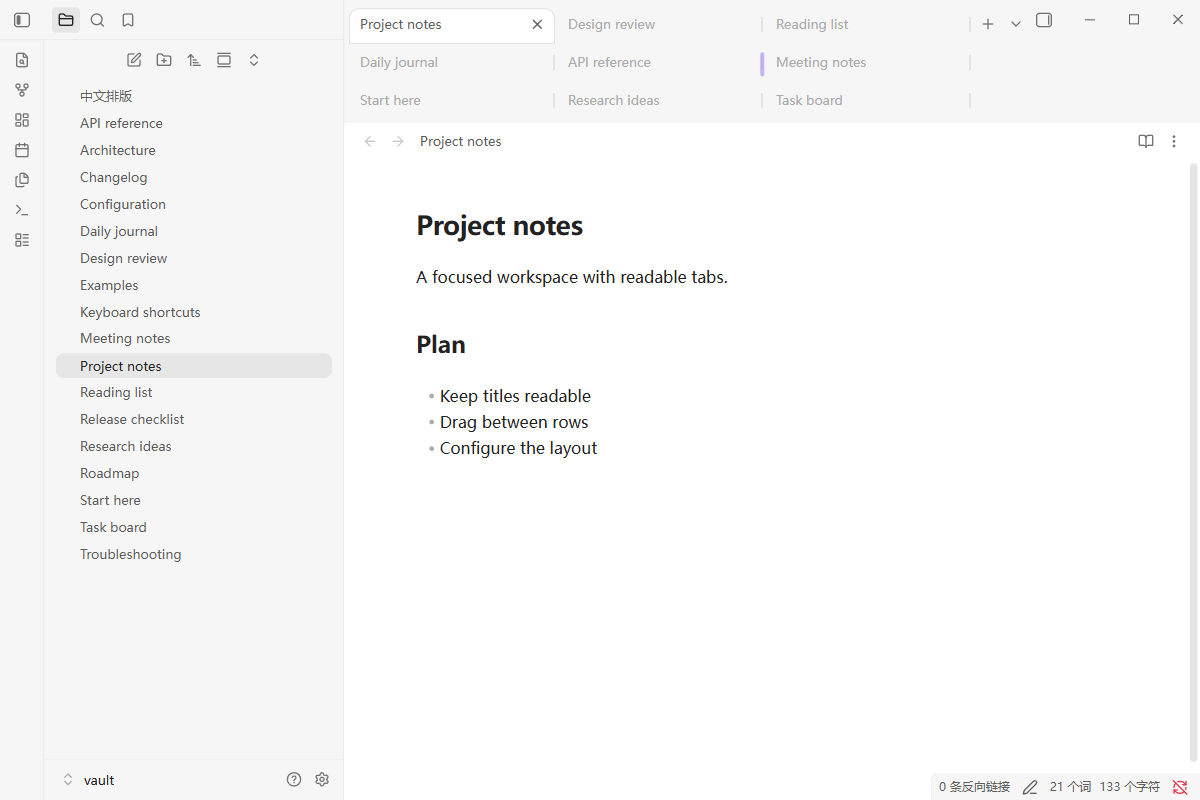
Task: Click the 21 个词 word count
Action: (1070, 787)
